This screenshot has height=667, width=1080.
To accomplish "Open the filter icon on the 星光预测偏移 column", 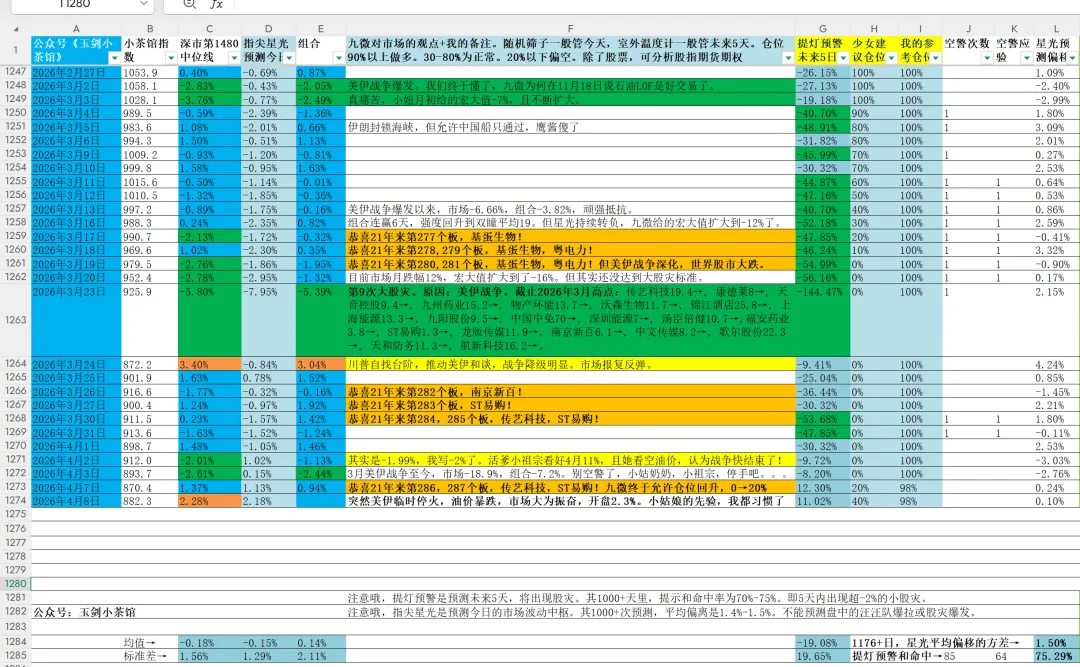I will [x=1071, y=58].
